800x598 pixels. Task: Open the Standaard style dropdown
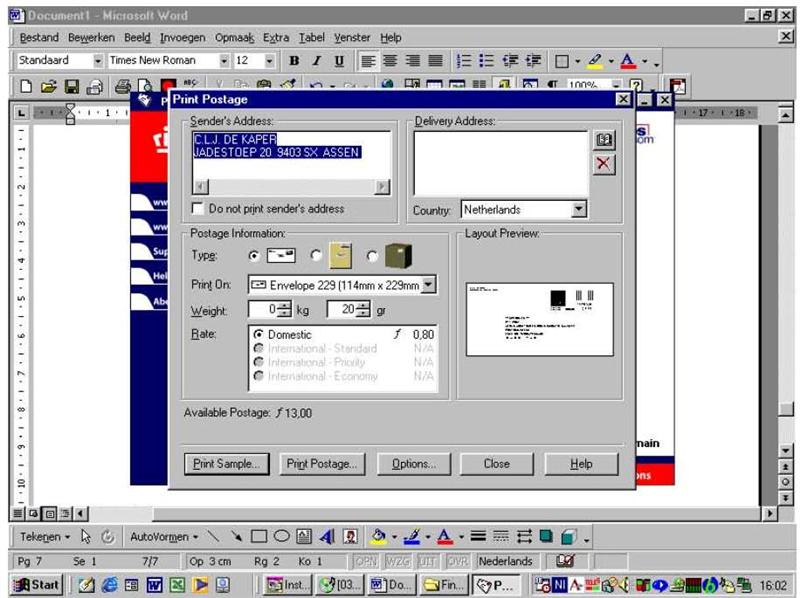tap(97, 61)
